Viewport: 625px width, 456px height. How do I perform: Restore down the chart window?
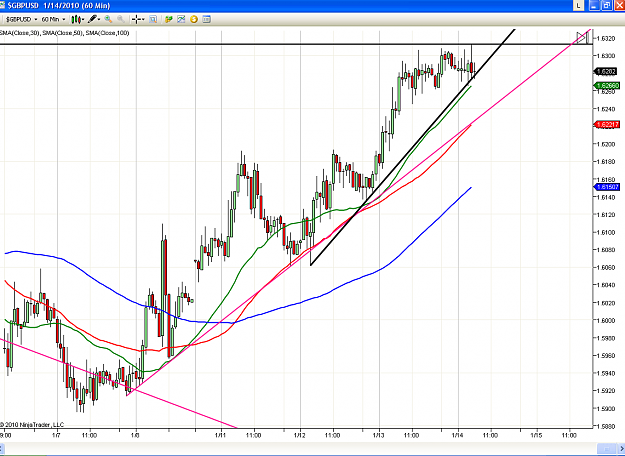point(607,5)
